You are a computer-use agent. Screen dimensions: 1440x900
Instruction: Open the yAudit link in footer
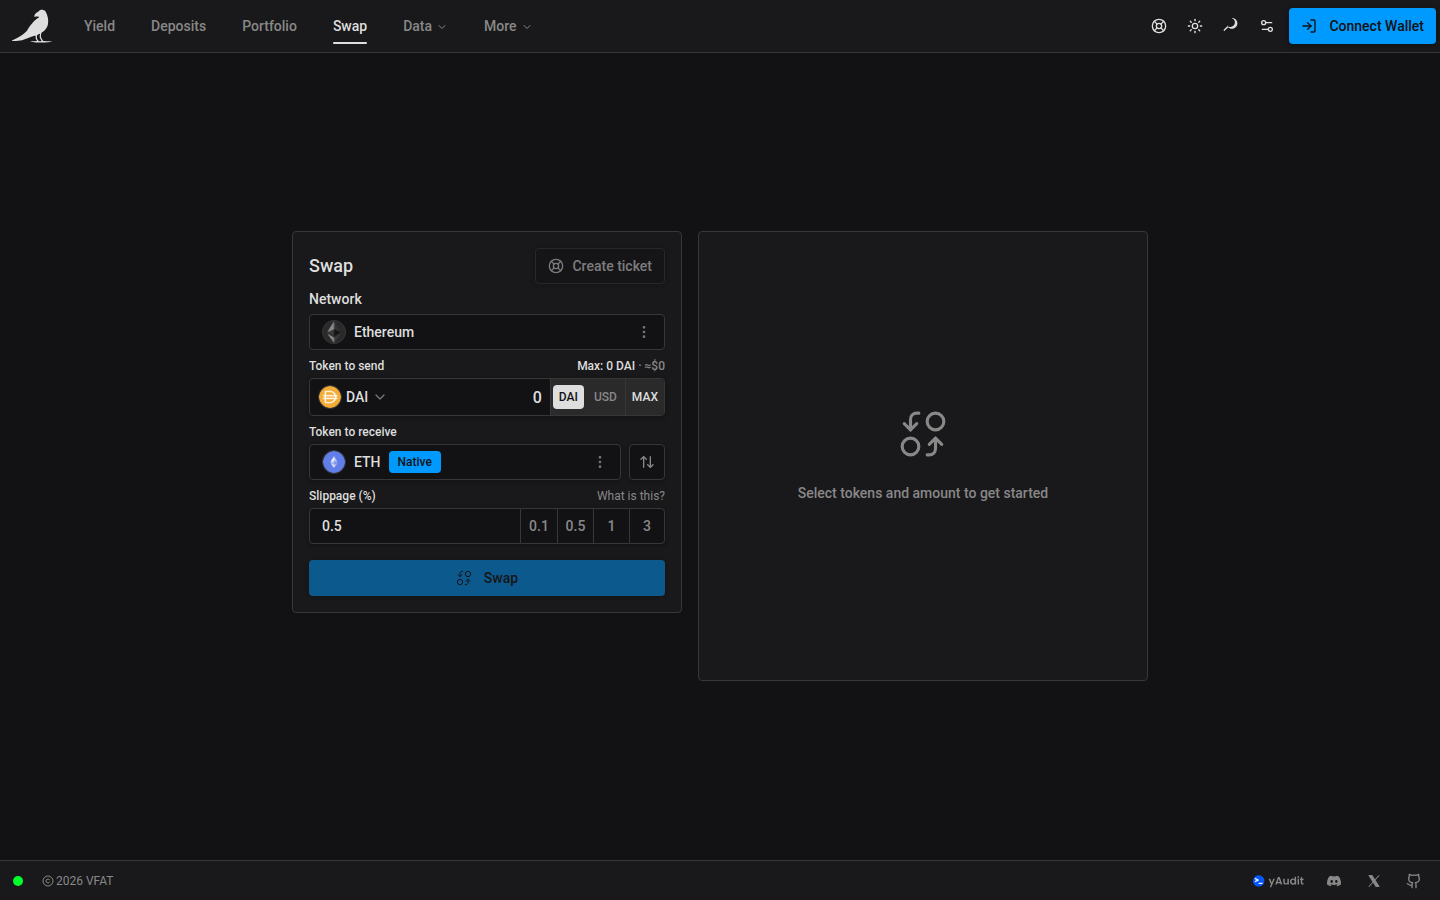click(1278, 881)
